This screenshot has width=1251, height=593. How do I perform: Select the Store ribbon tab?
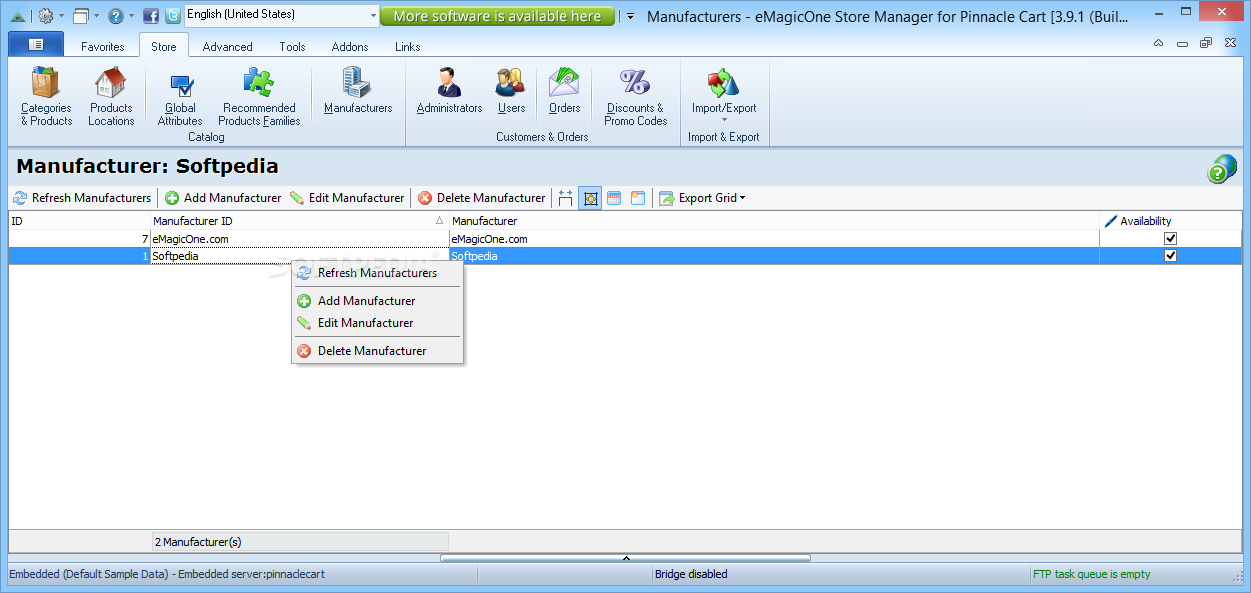click(x=164, y=46)
